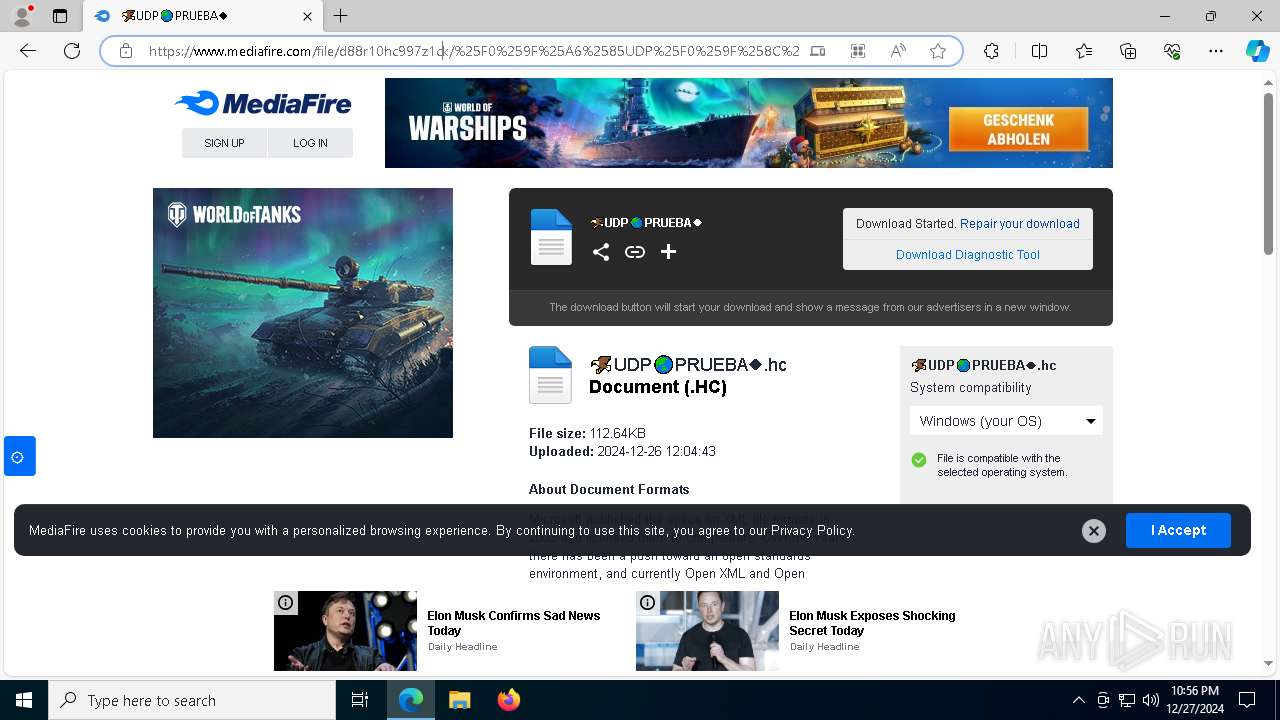Launch Firefox from the taskbar
This screenshot has width=1280, height=720.
pos(509,700)
